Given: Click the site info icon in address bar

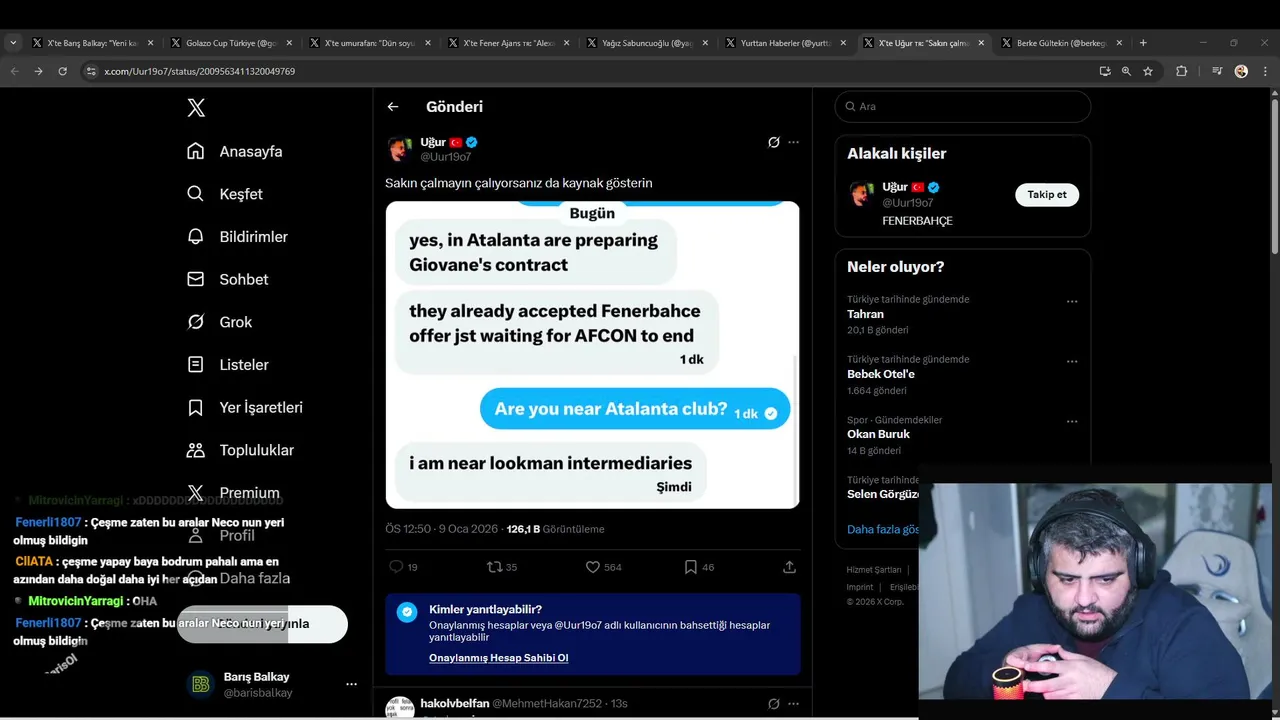Looking at the screenshot, I should pyautogui.click(x=91, y=71).
